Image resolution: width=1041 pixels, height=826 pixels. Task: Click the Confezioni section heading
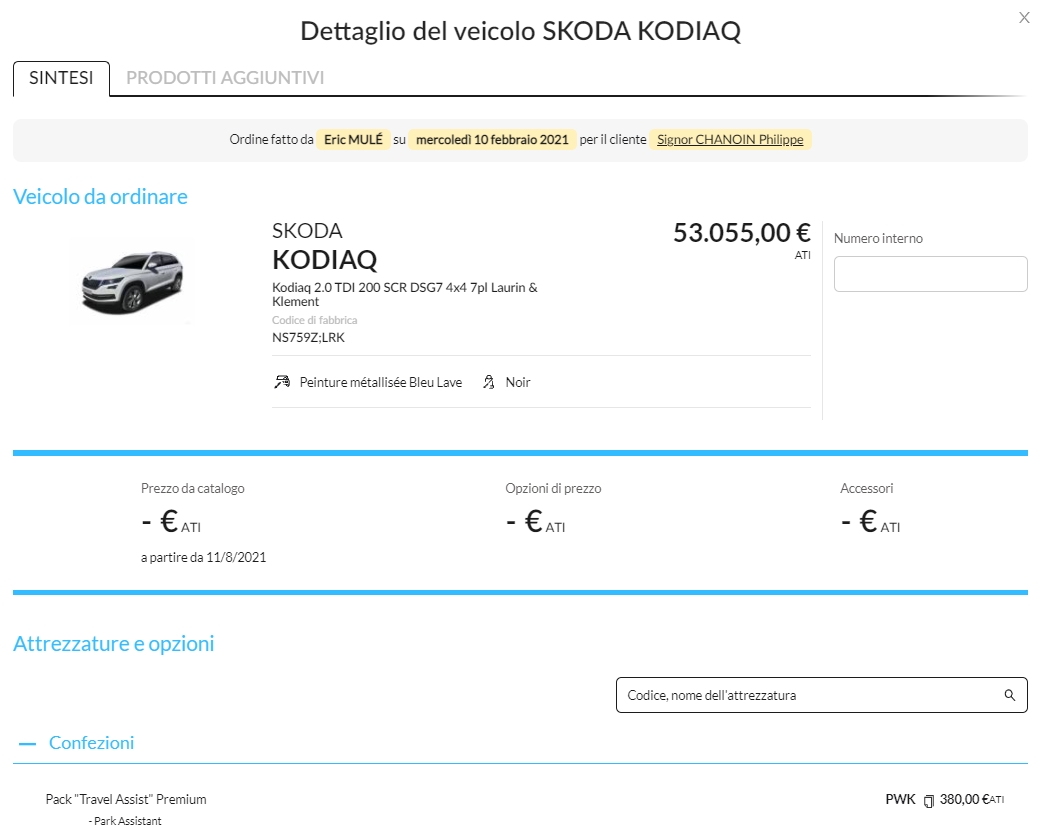92,743
